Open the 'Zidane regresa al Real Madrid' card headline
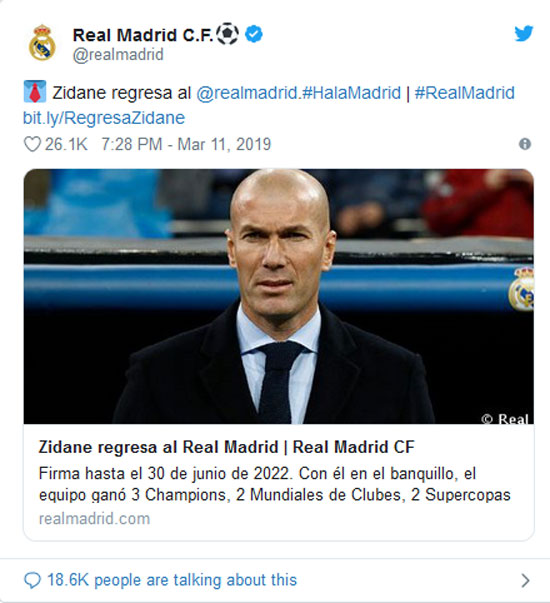This screenshot has height=603, width=550. 227,447
